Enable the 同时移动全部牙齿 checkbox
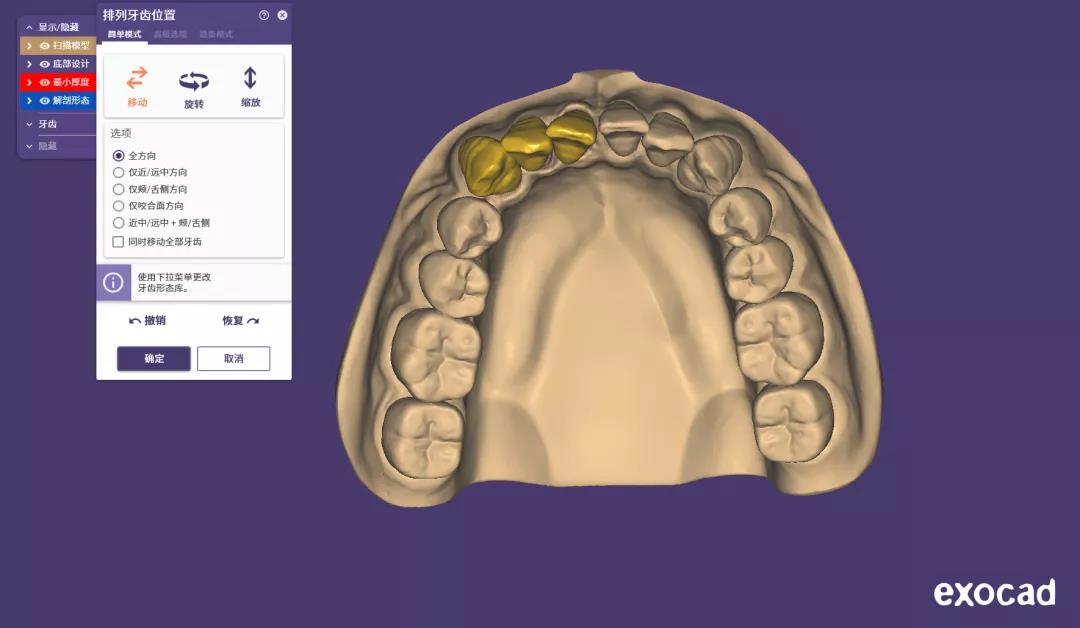 point(118,242)
